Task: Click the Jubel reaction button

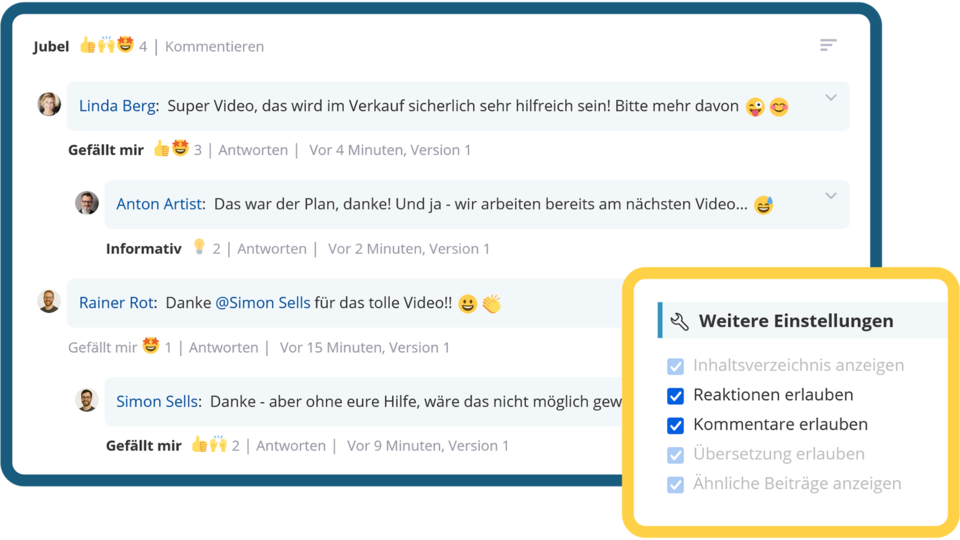Action: tap(51, 47)
